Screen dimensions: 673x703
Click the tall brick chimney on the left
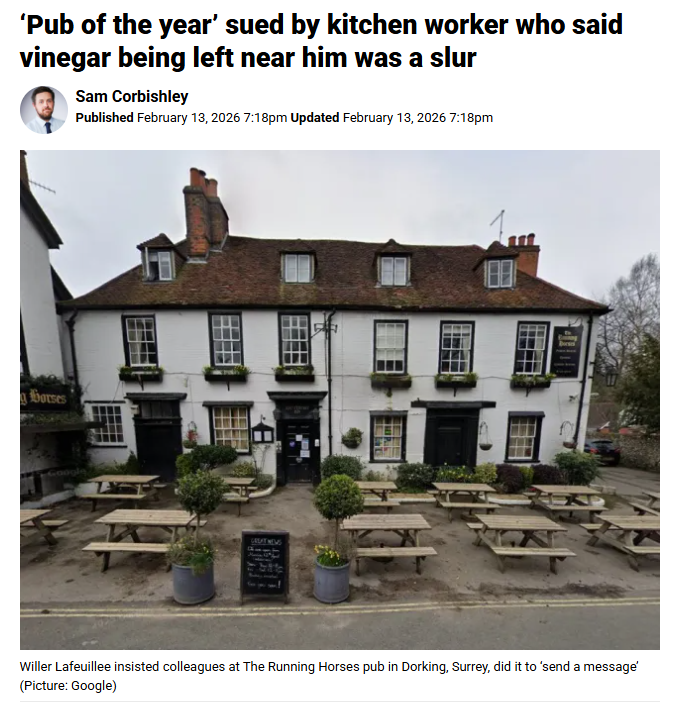[x=204, y=211]
